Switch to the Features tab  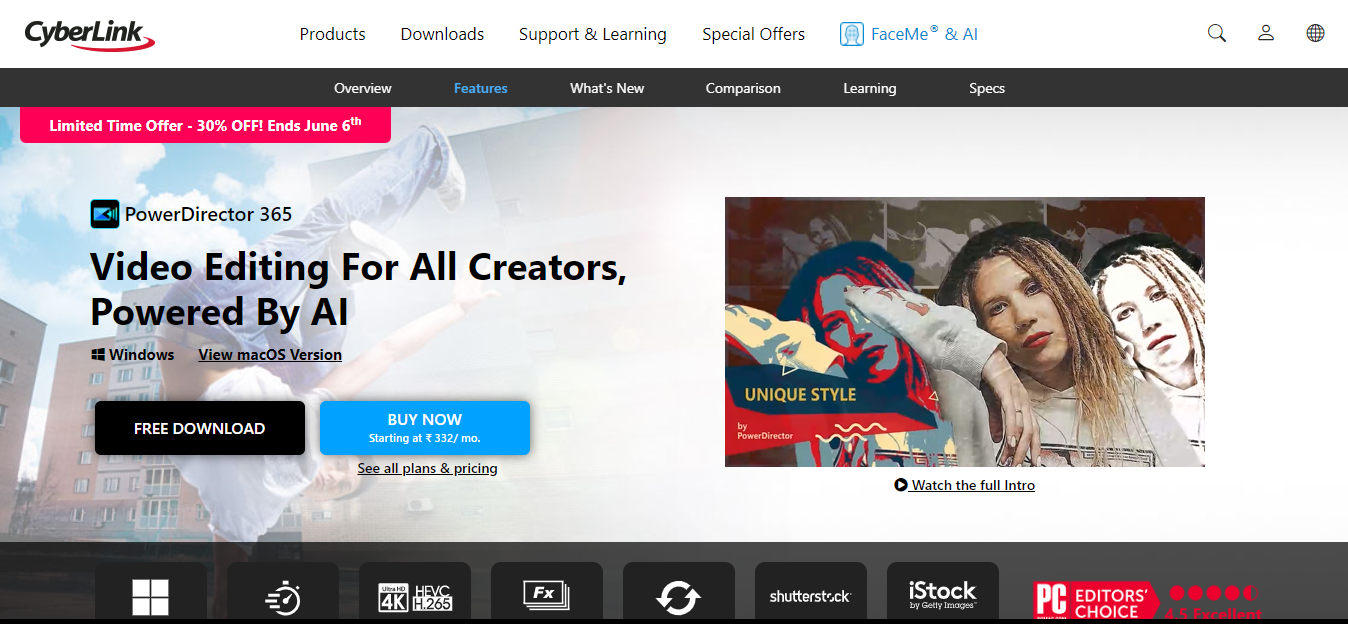pyautogui.click(x=481, y=88)
